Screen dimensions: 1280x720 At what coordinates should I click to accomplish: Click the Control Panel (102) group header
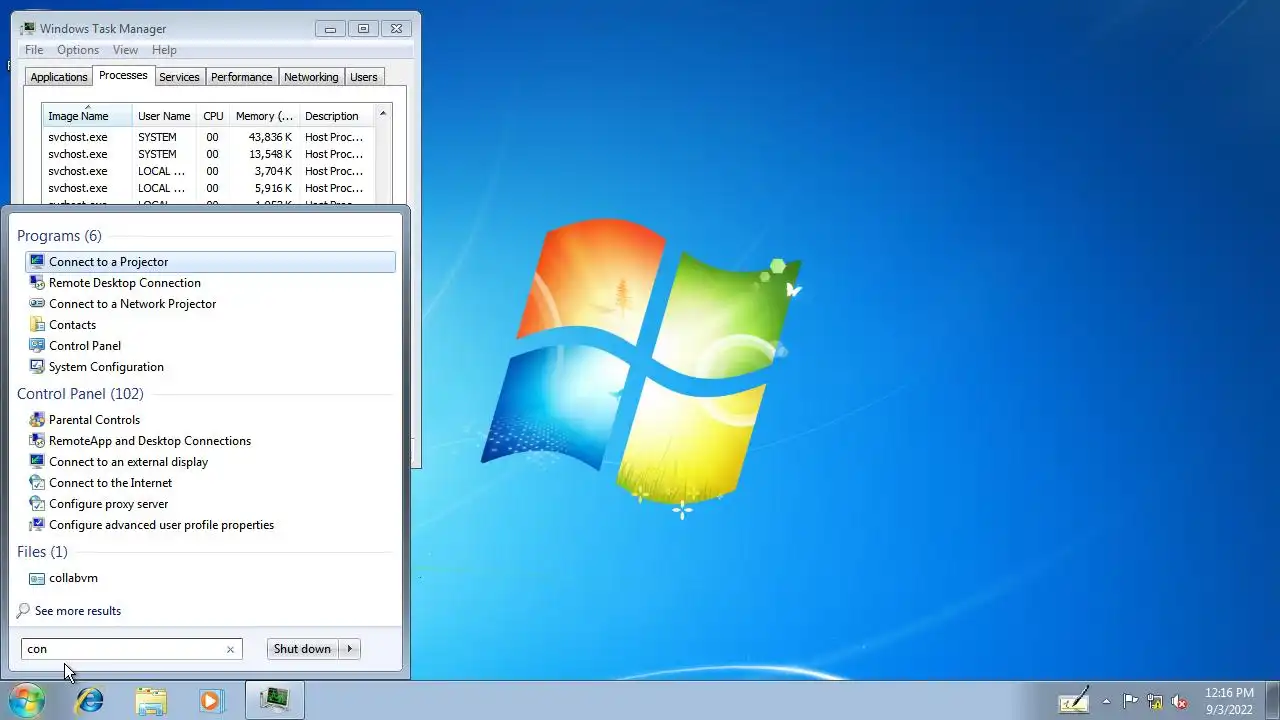pyautogui.click(x=80, y=394)
